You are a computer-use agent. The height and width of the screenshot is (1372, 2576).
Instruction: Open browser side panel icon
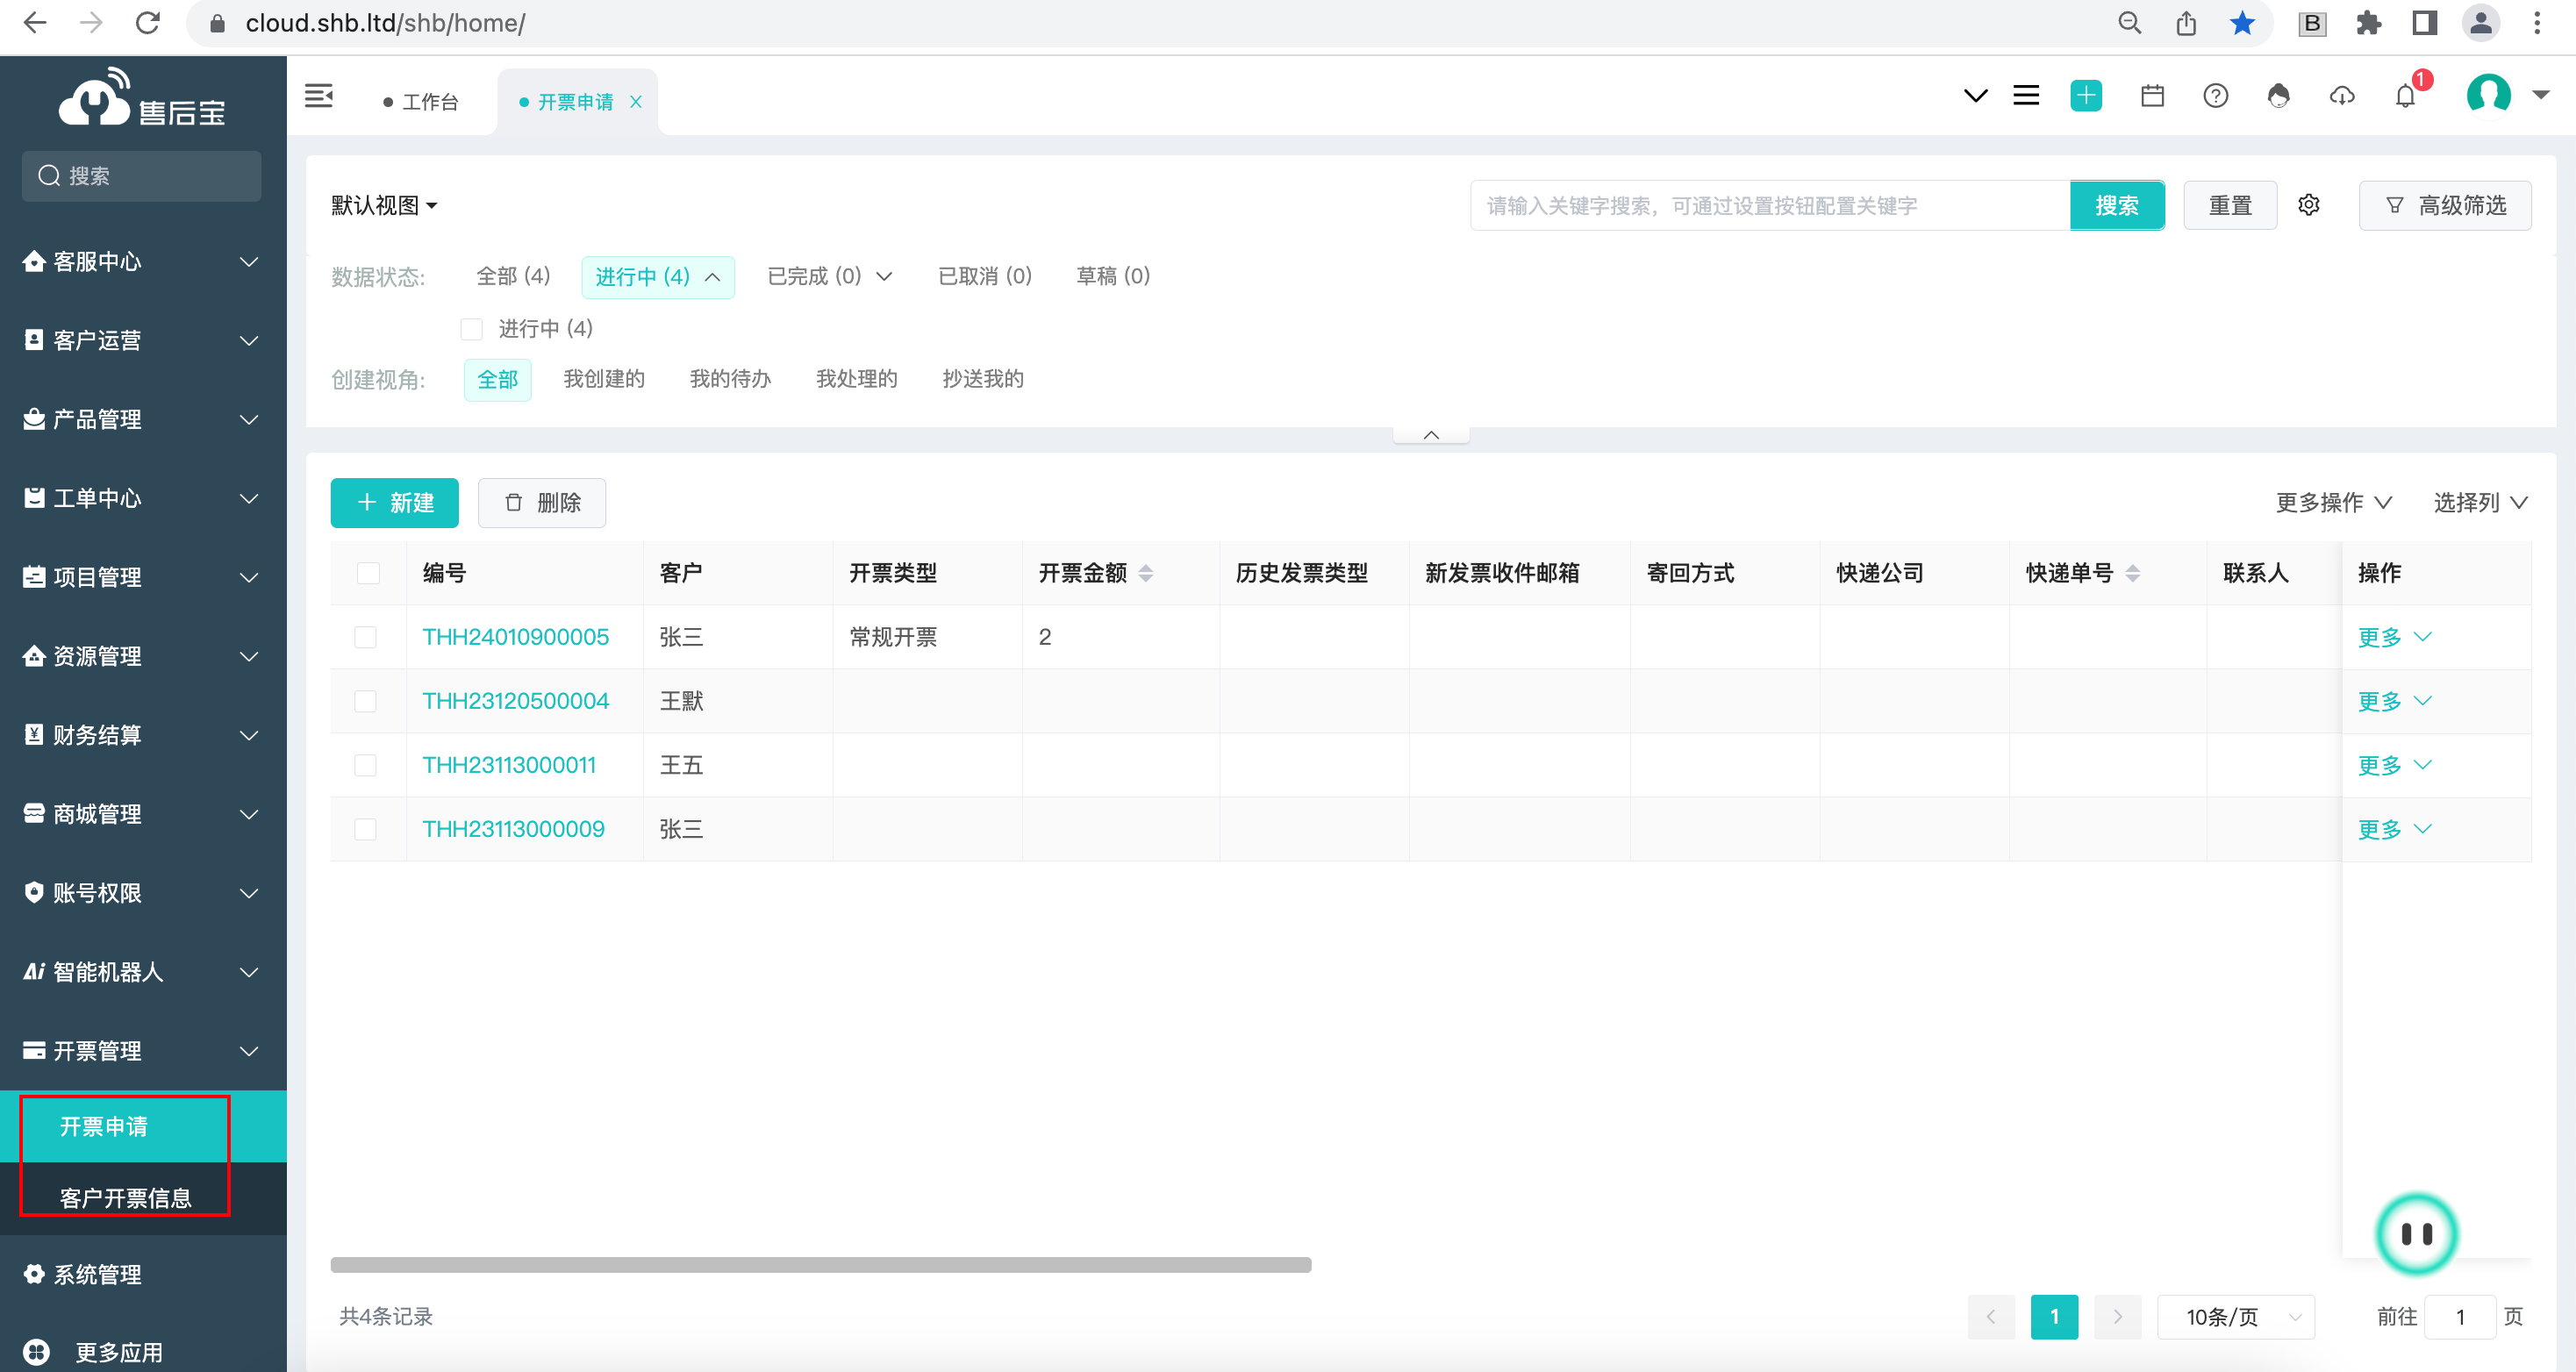click(2424, 23)
